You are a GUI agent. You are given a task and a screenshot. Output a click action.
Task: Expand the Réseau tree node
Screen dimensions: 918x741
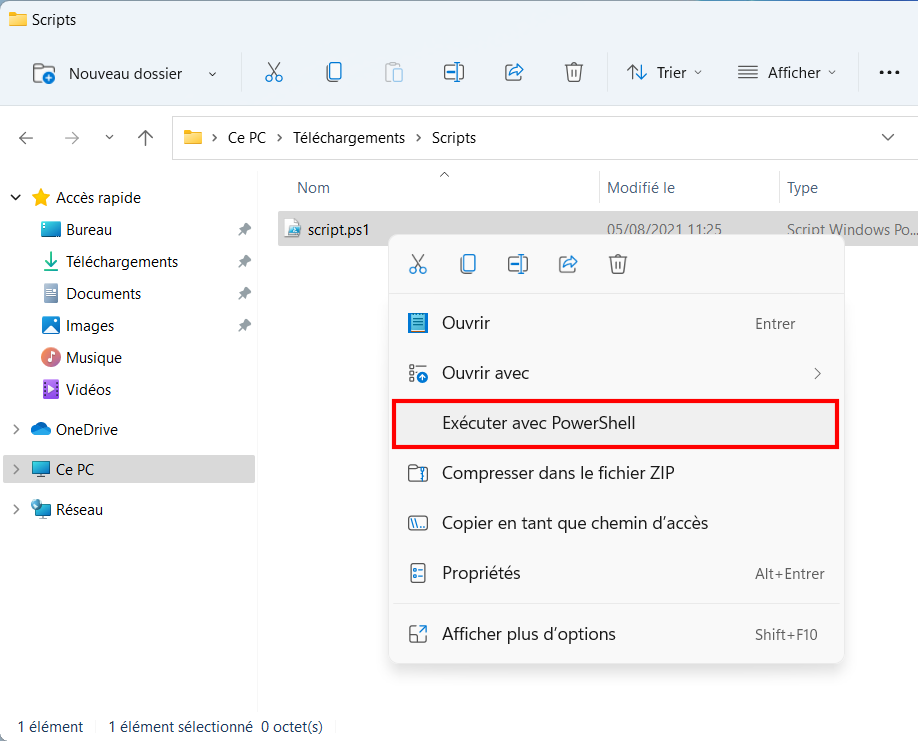tap(16, 510)
